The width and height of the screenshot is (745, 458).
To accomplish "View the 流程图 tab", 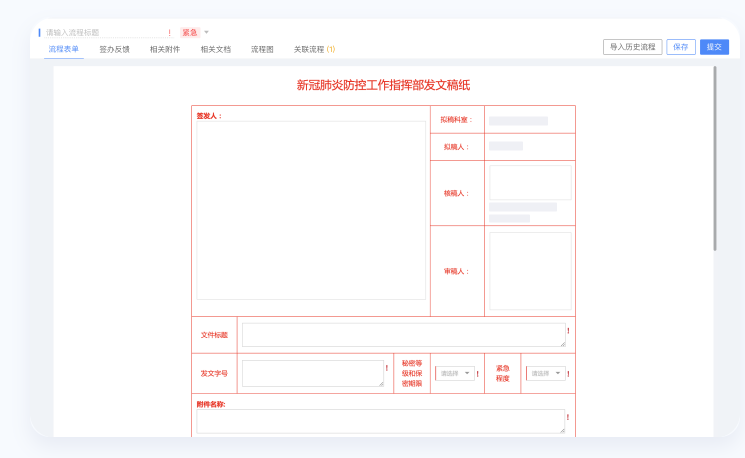I will click(262, 49).
